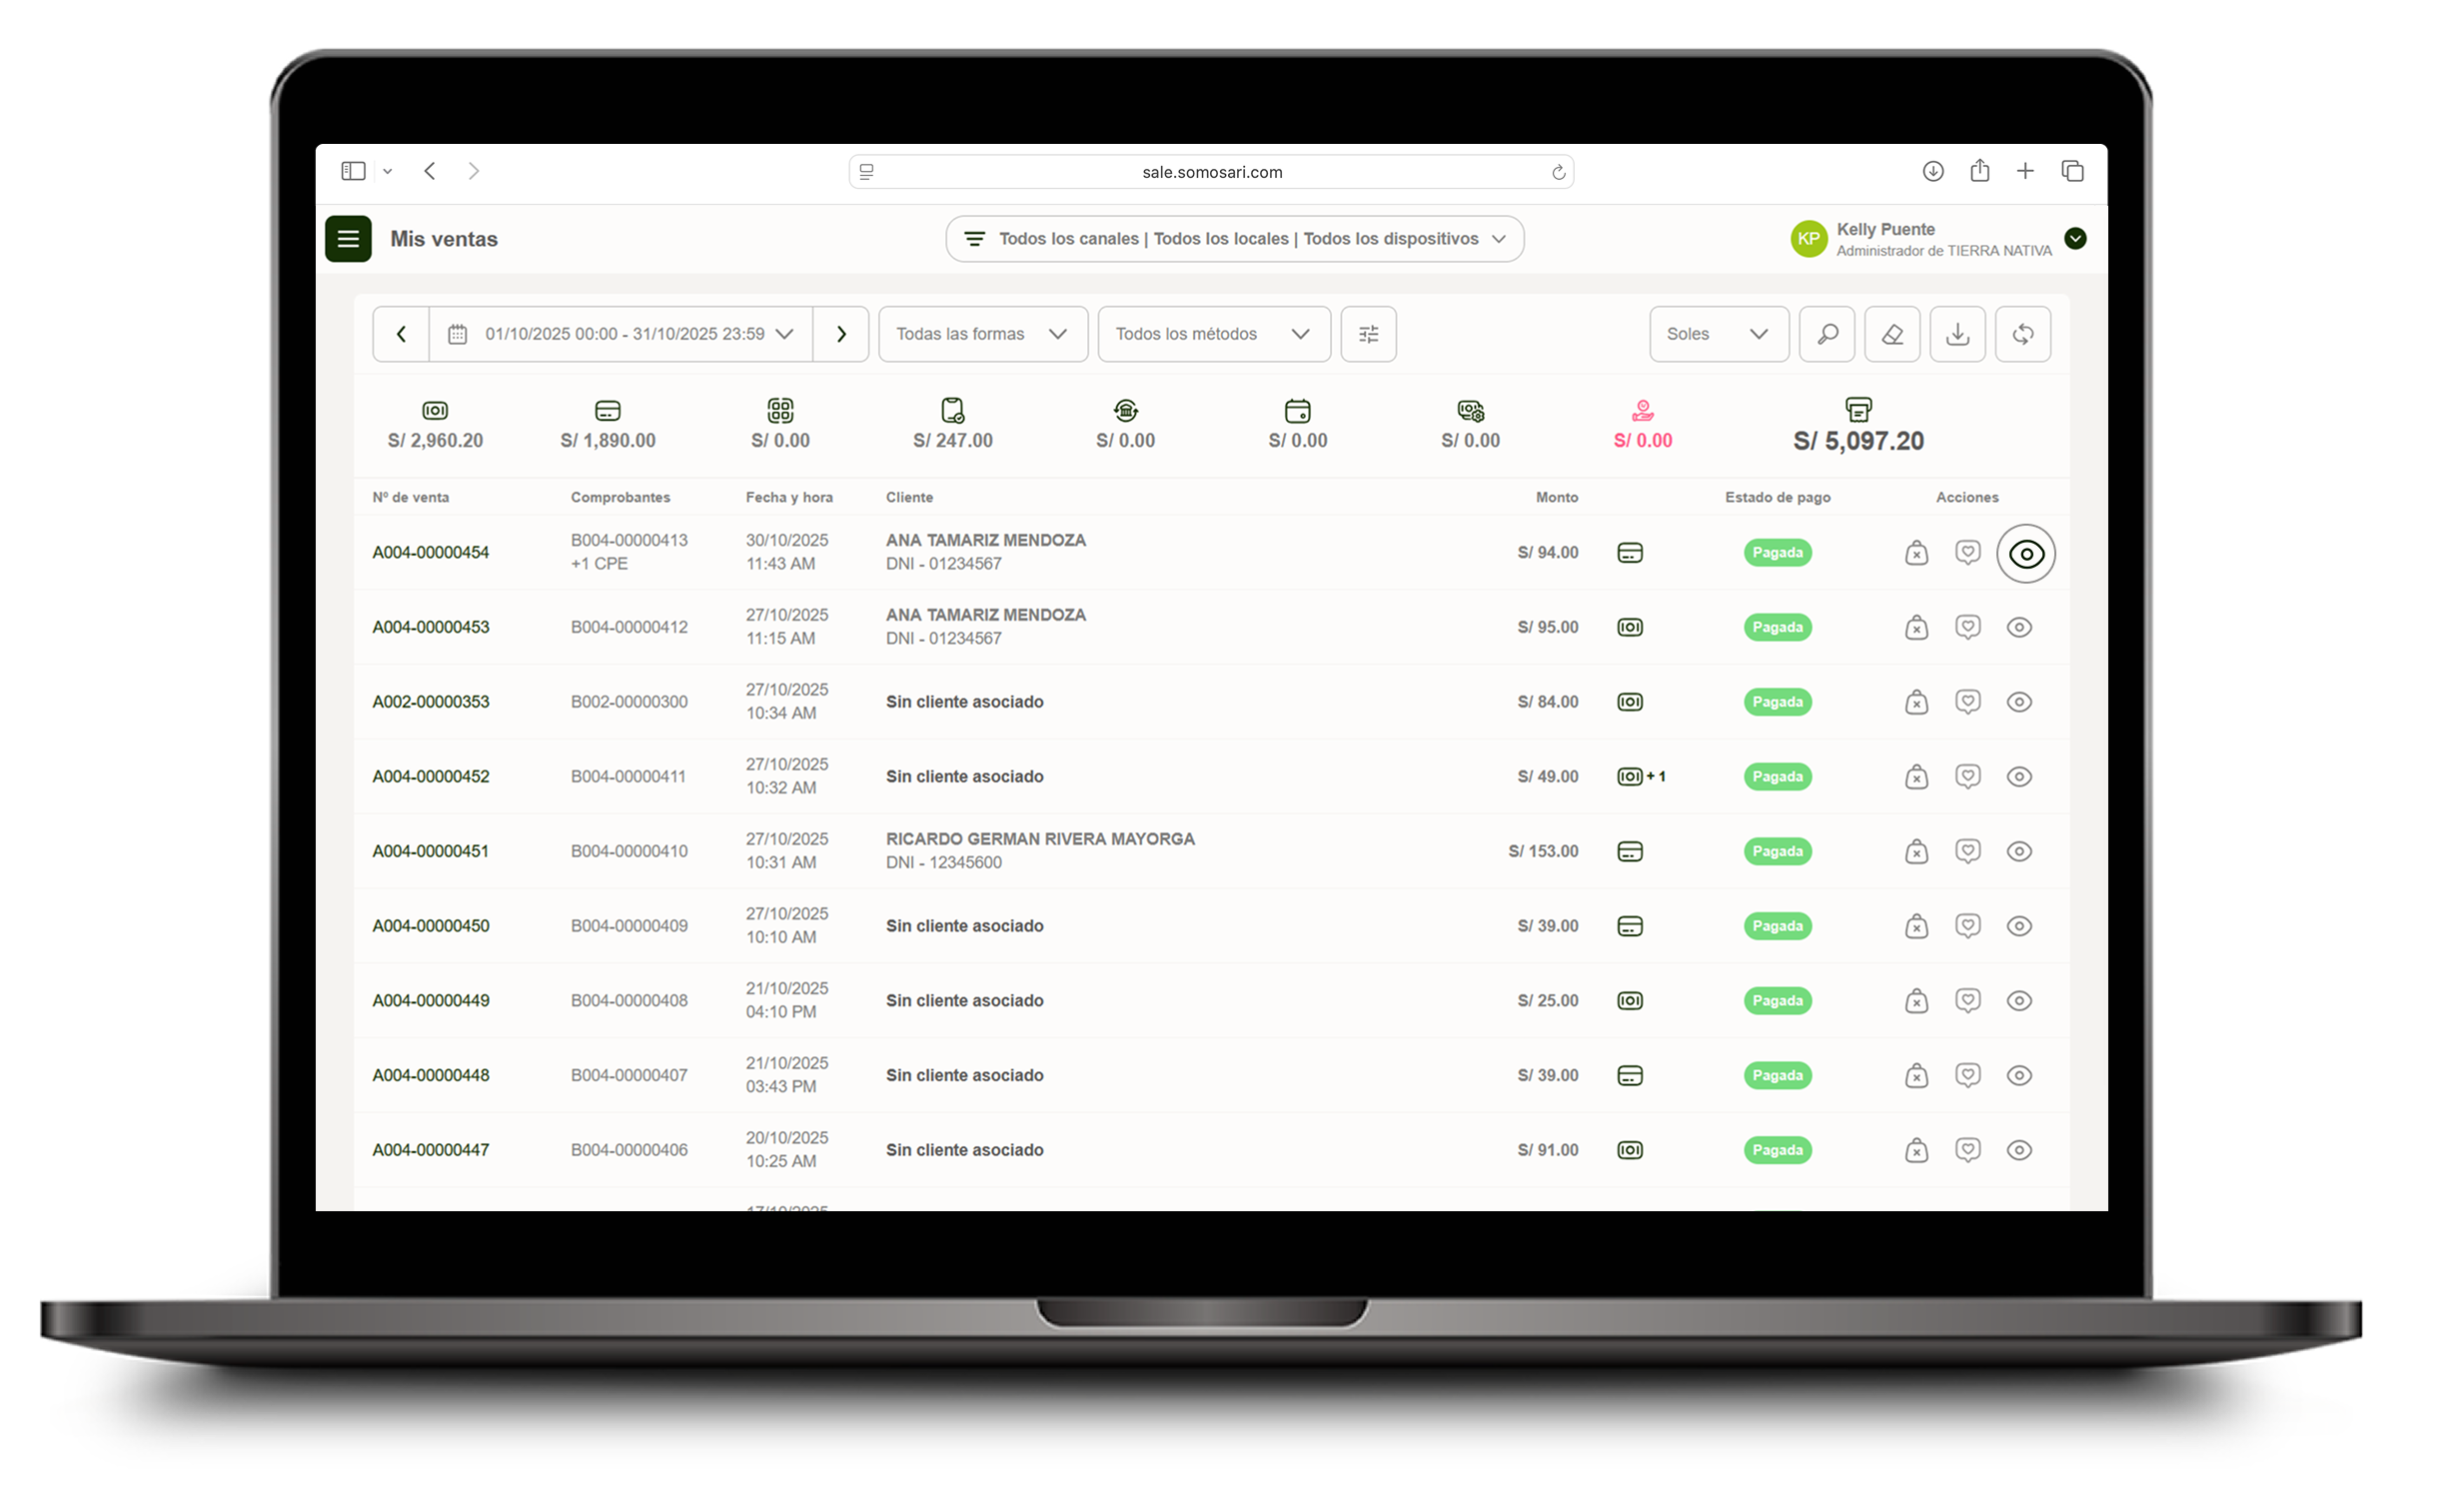Open sale number A004-00000454 link
The width and height of the screenshot is (2464, 1511).
click(x=430, y=553)
